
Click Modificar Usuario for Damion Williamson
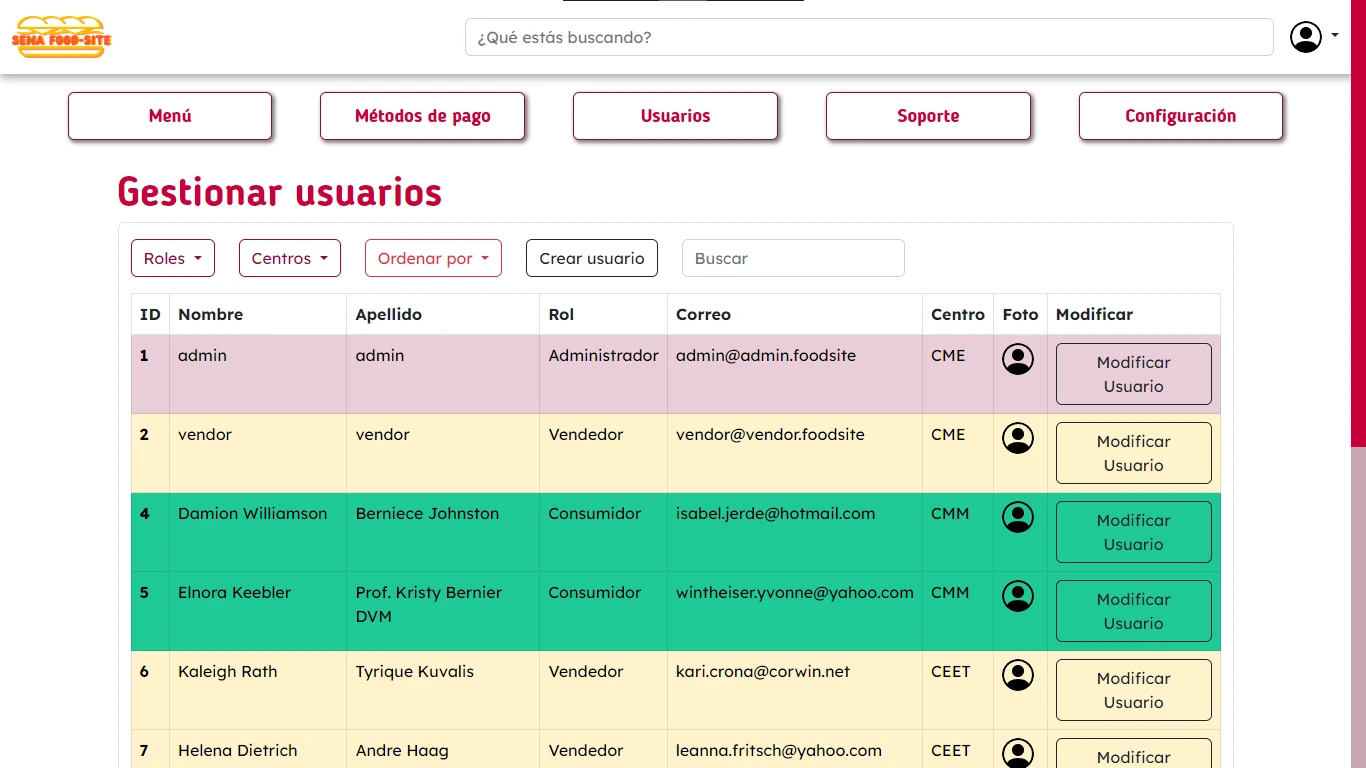[1134, 532]
